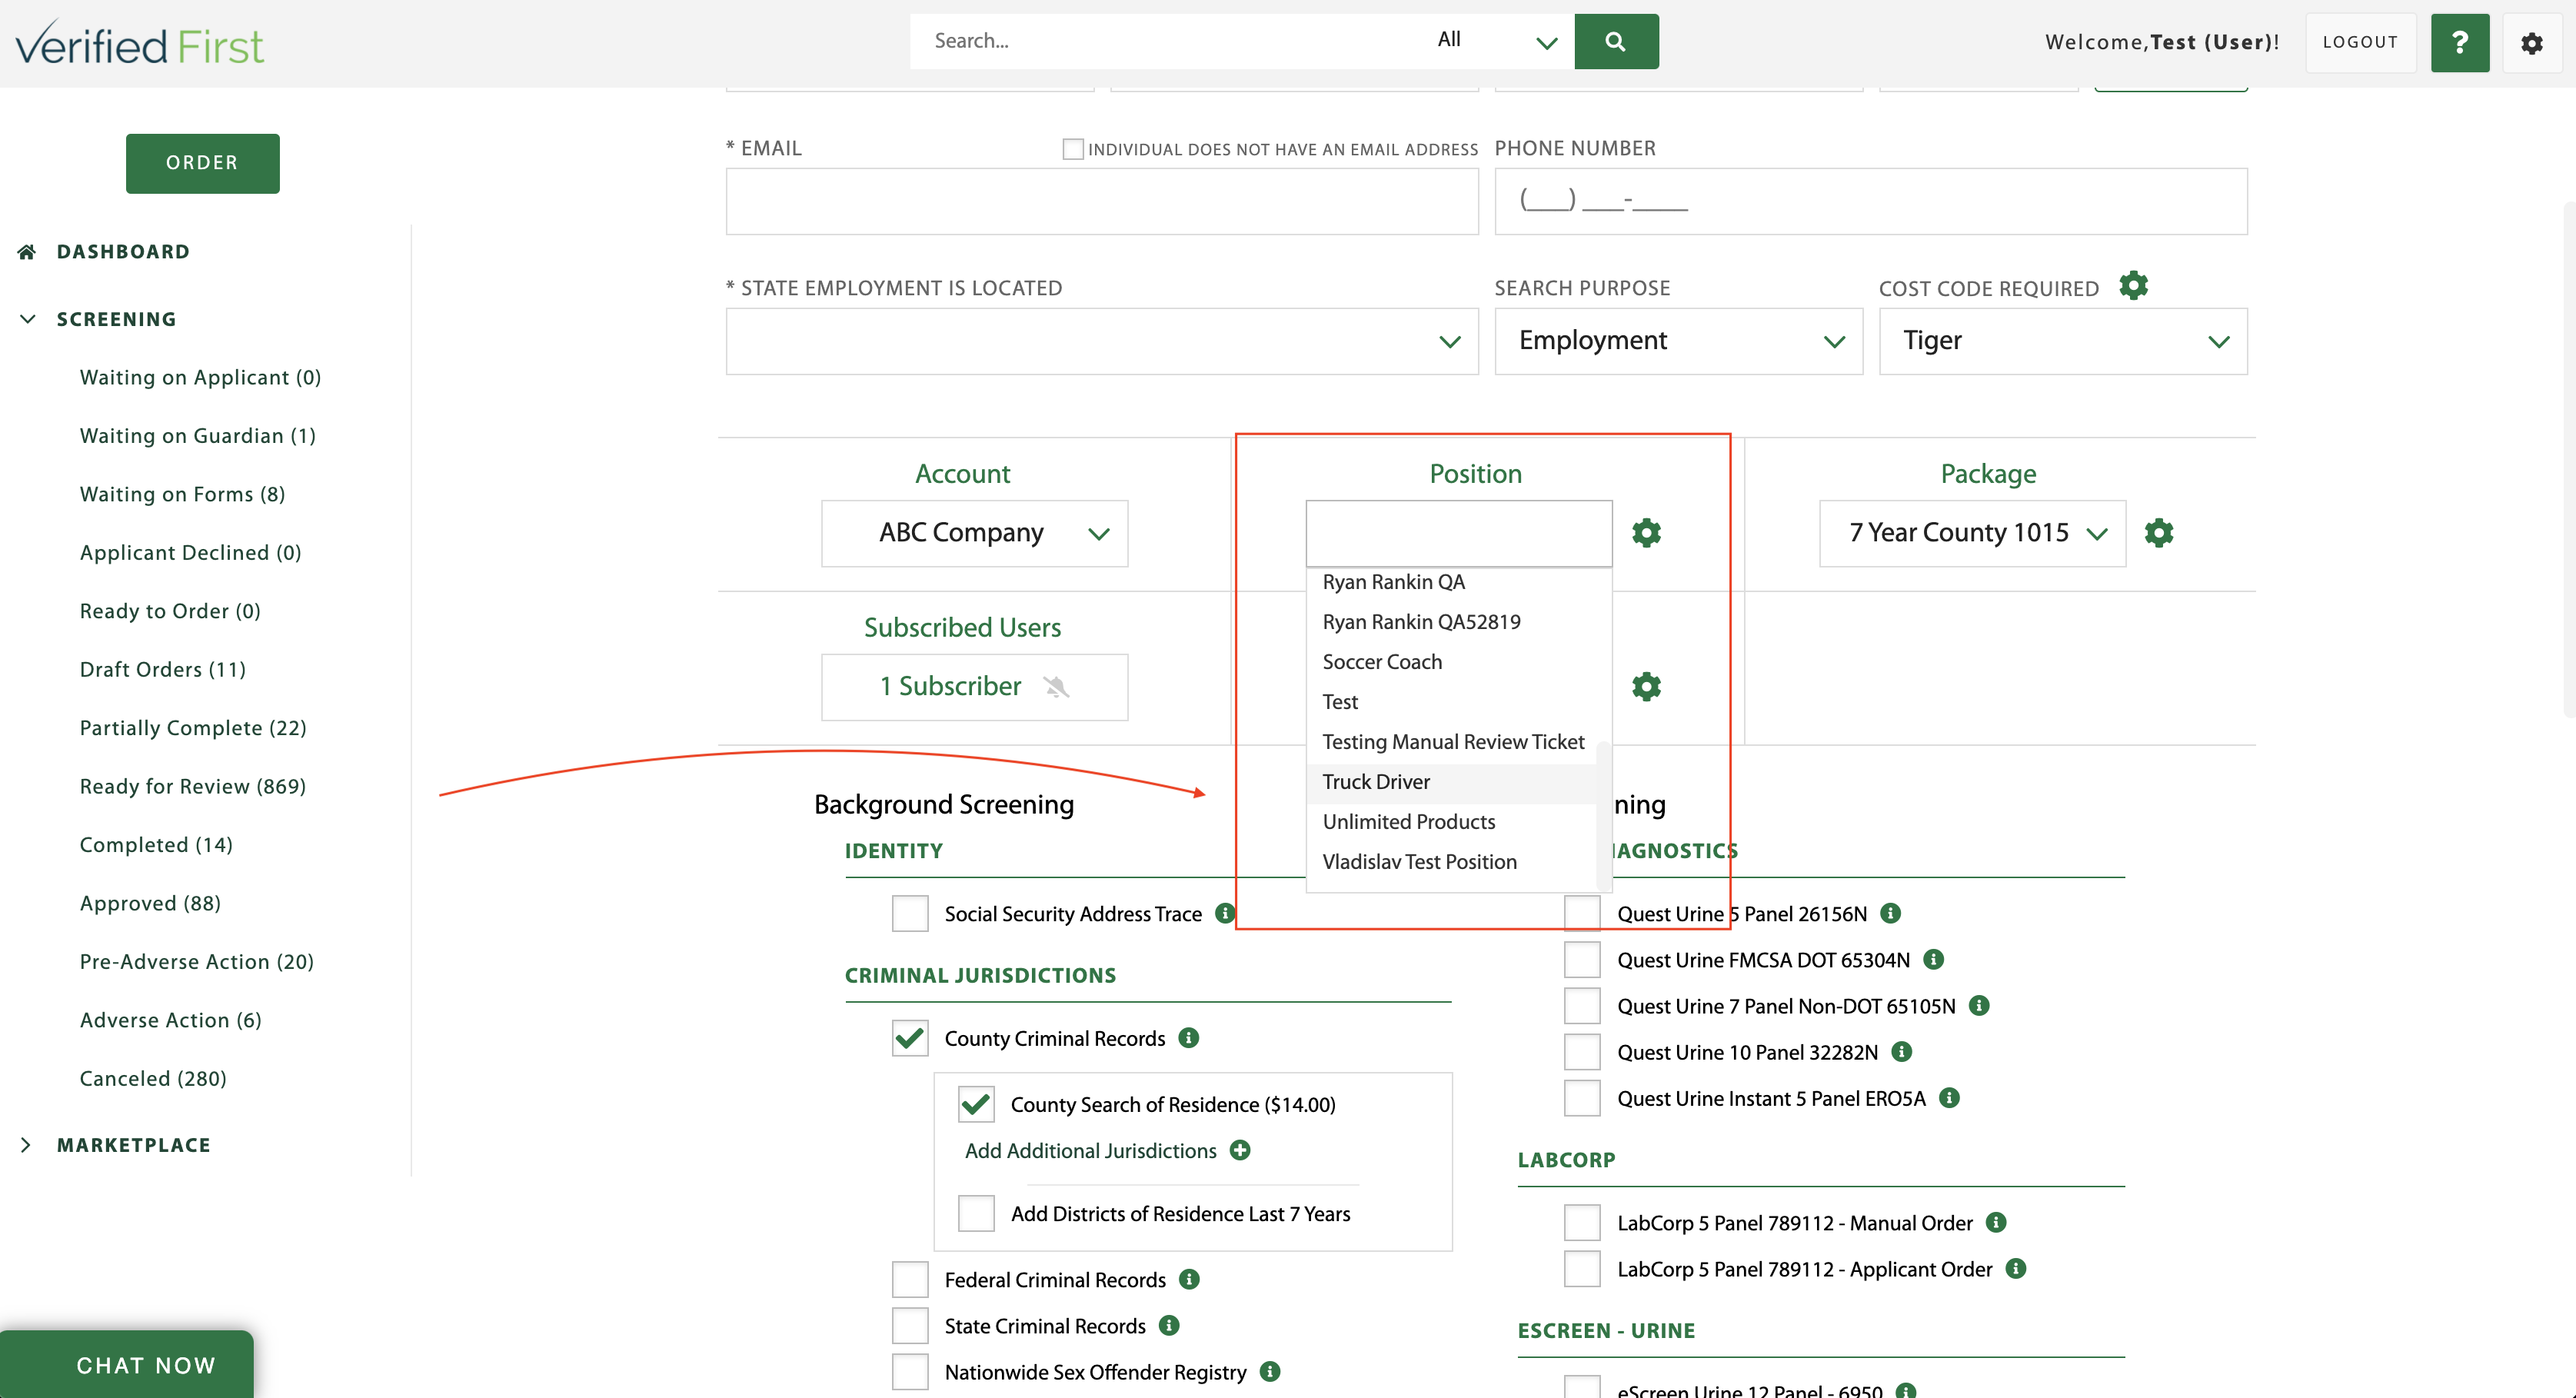The height and width of the screenshot is (1398, 2576).
Task: Check Social Security Address Trace box
Action: [x=910, y=913]
